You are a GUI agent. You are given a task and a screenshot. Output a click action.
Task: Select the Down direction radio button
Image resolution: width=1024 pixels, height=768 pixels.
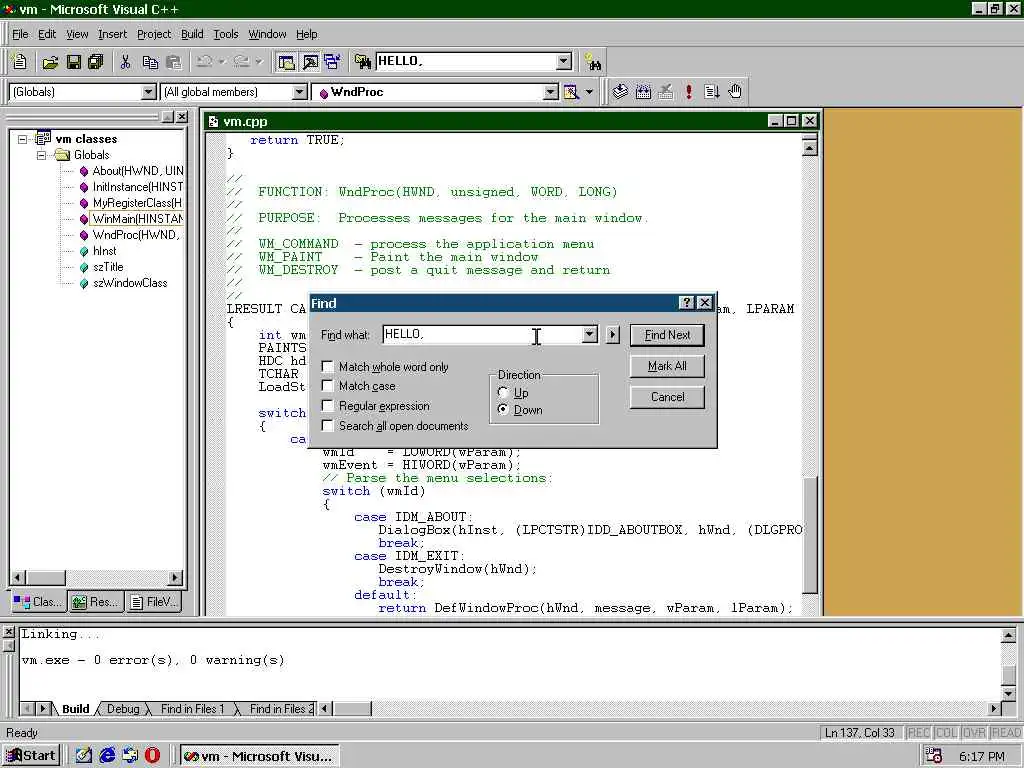coord(503,409)
